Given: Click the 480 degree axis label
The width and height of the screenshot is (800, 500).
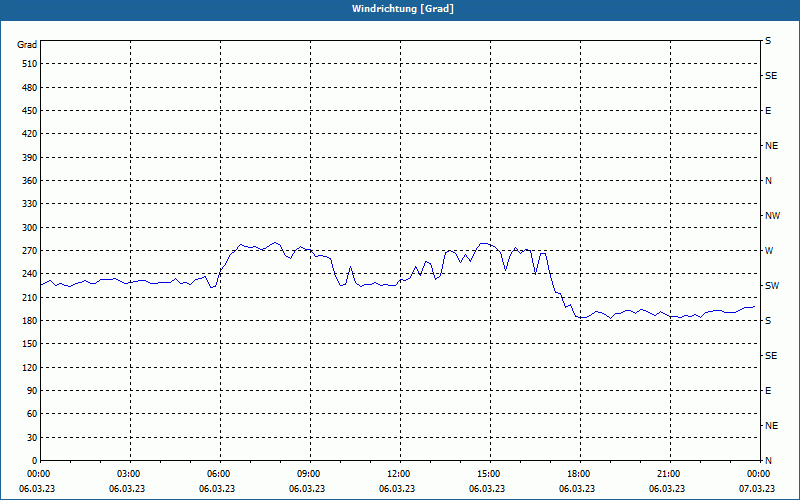Looking at the screenshot, I should coord(29,87).
